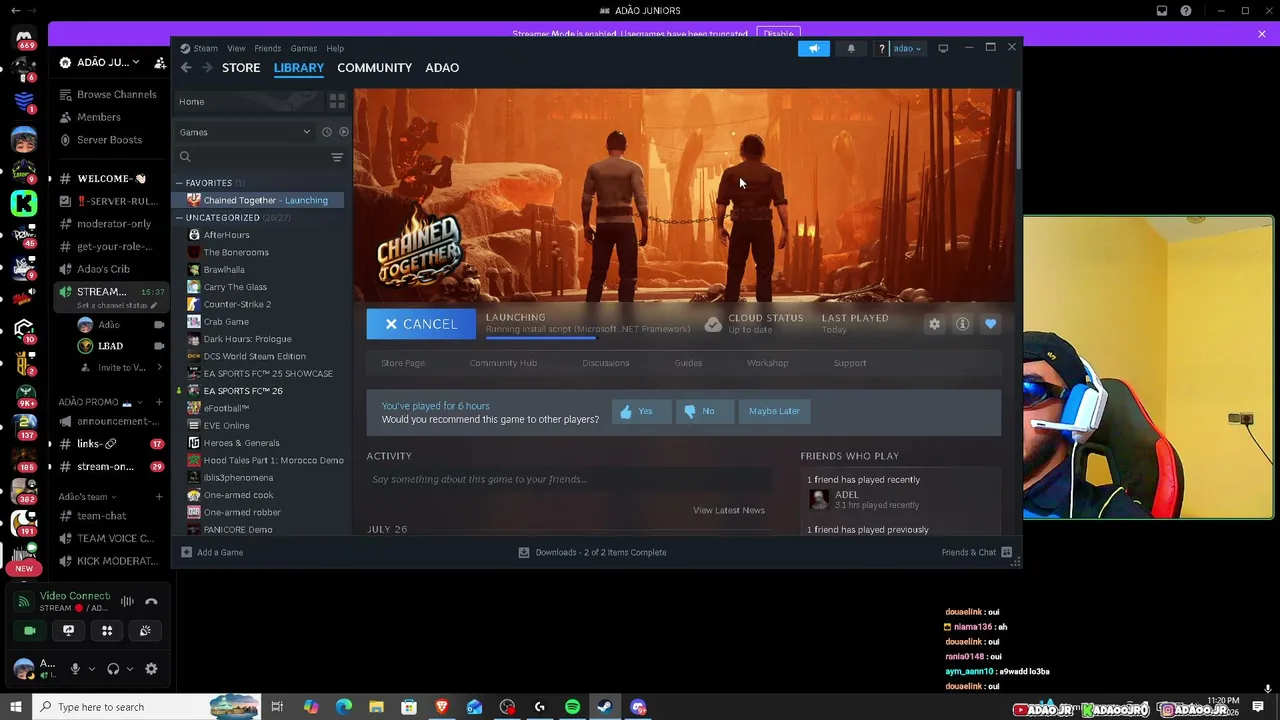Select Brawlhalla in the games list
This screenshot has width=1280, height=720.
point(224,270)
